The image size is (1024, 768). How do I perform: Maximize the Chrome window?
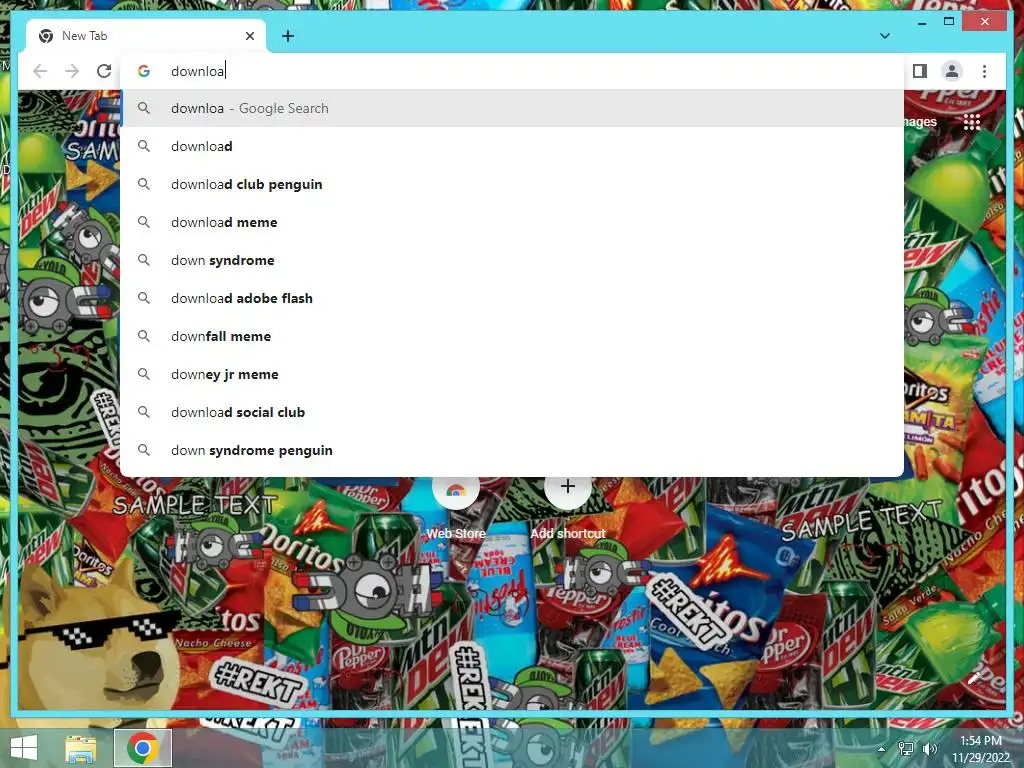(x=949, y=22)
